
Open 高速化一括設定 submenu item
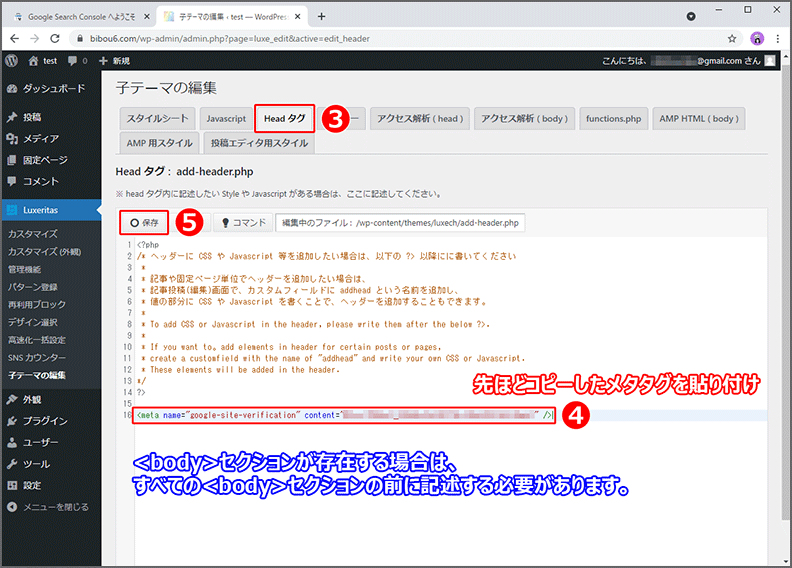pyautogui.click(x=36, y=340)
